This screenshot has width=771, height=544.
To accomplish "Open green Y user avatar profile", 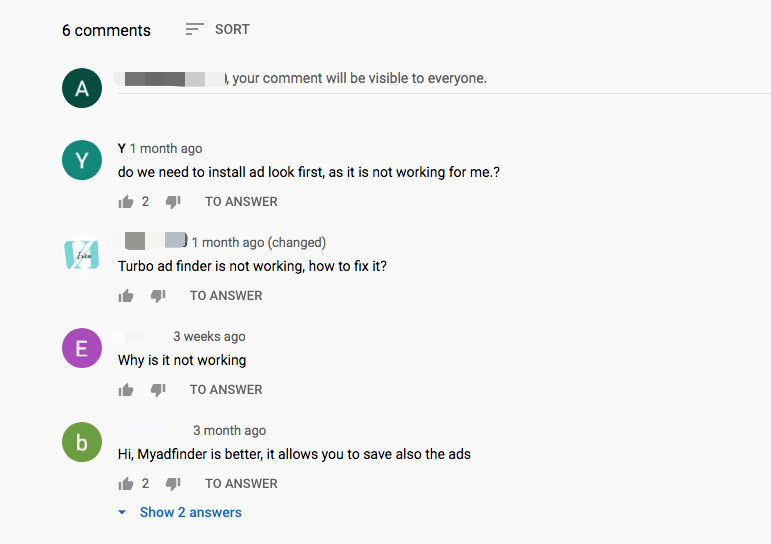I will click(x=82, y=160).
